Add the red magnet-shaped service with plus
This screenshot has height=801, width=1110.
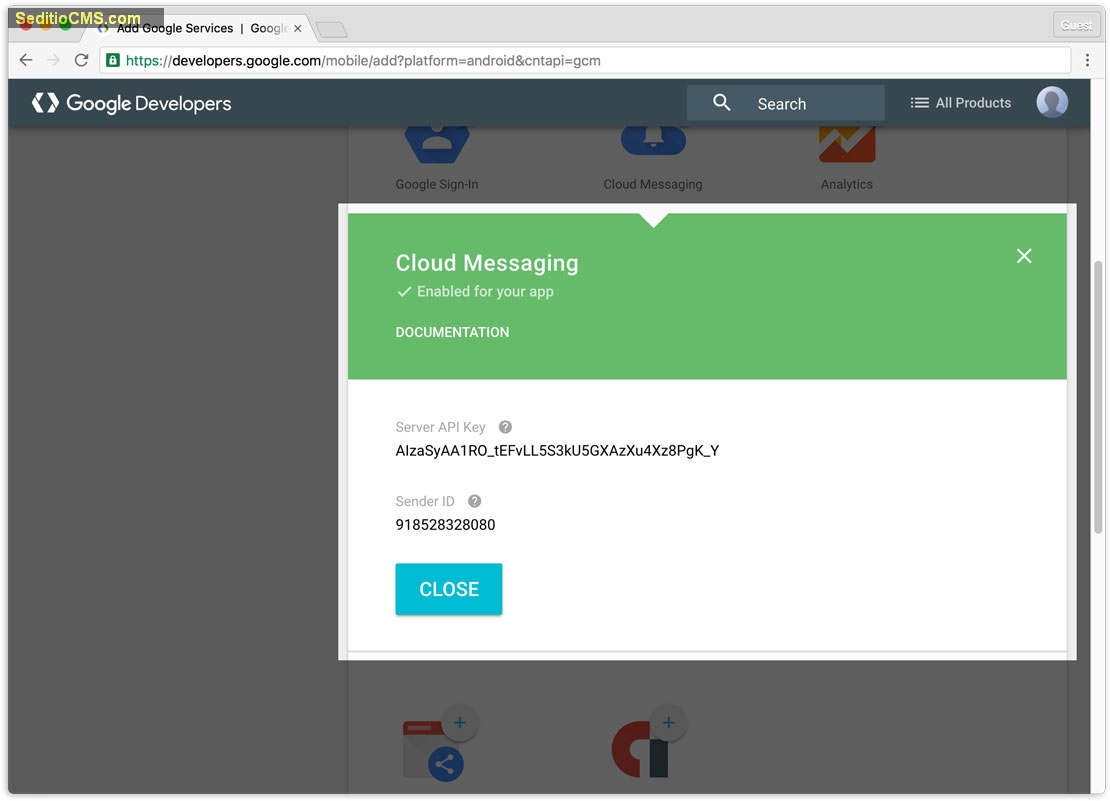pos(668,722)
